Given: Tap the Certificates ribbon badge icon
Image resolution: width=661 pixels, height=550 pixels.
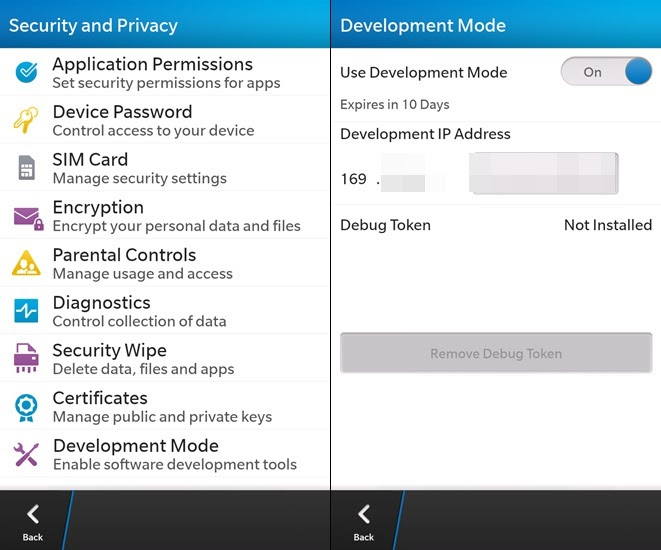Looking at the screenshot, I should pyautogui.click(x=26, y=407).
